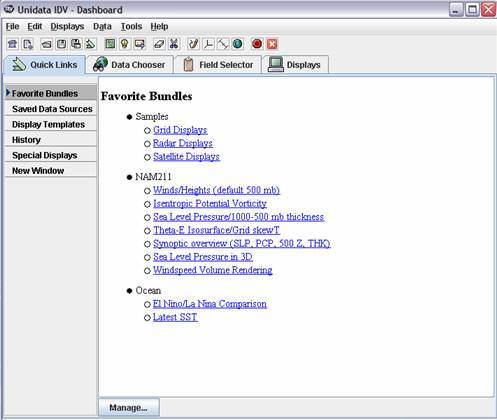Expand the History section in sidebar
Image resolution: width=497 pixels, height=420 pixels.
tap(51, 140)
